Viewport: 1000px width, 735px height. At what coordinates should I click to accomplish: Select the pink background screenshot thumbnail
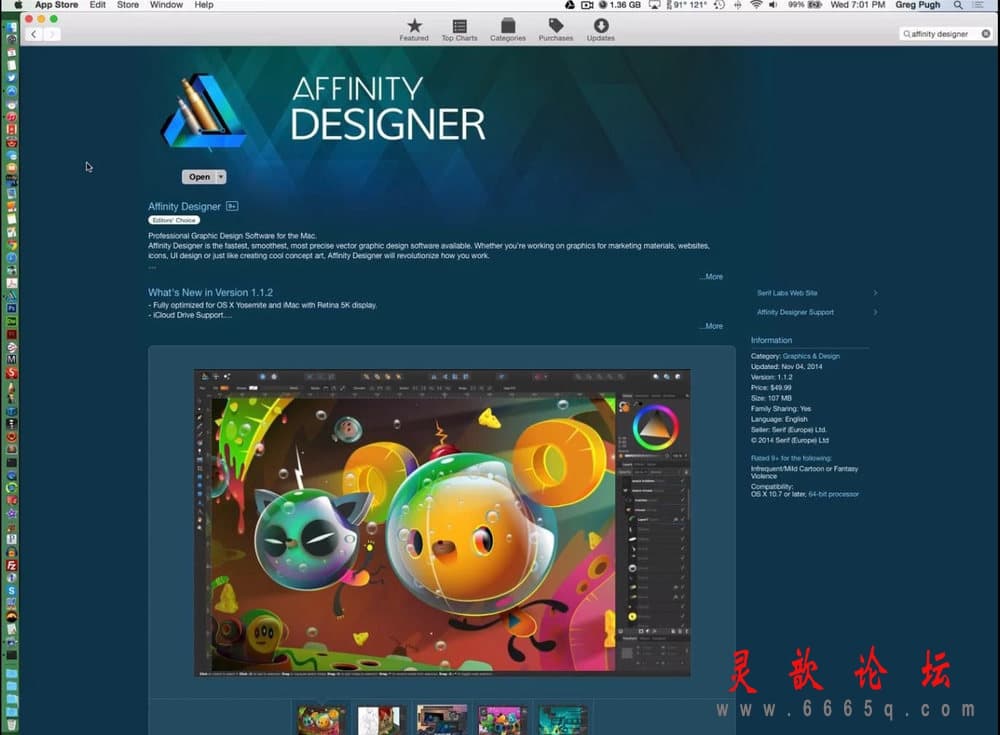point(502,720)
